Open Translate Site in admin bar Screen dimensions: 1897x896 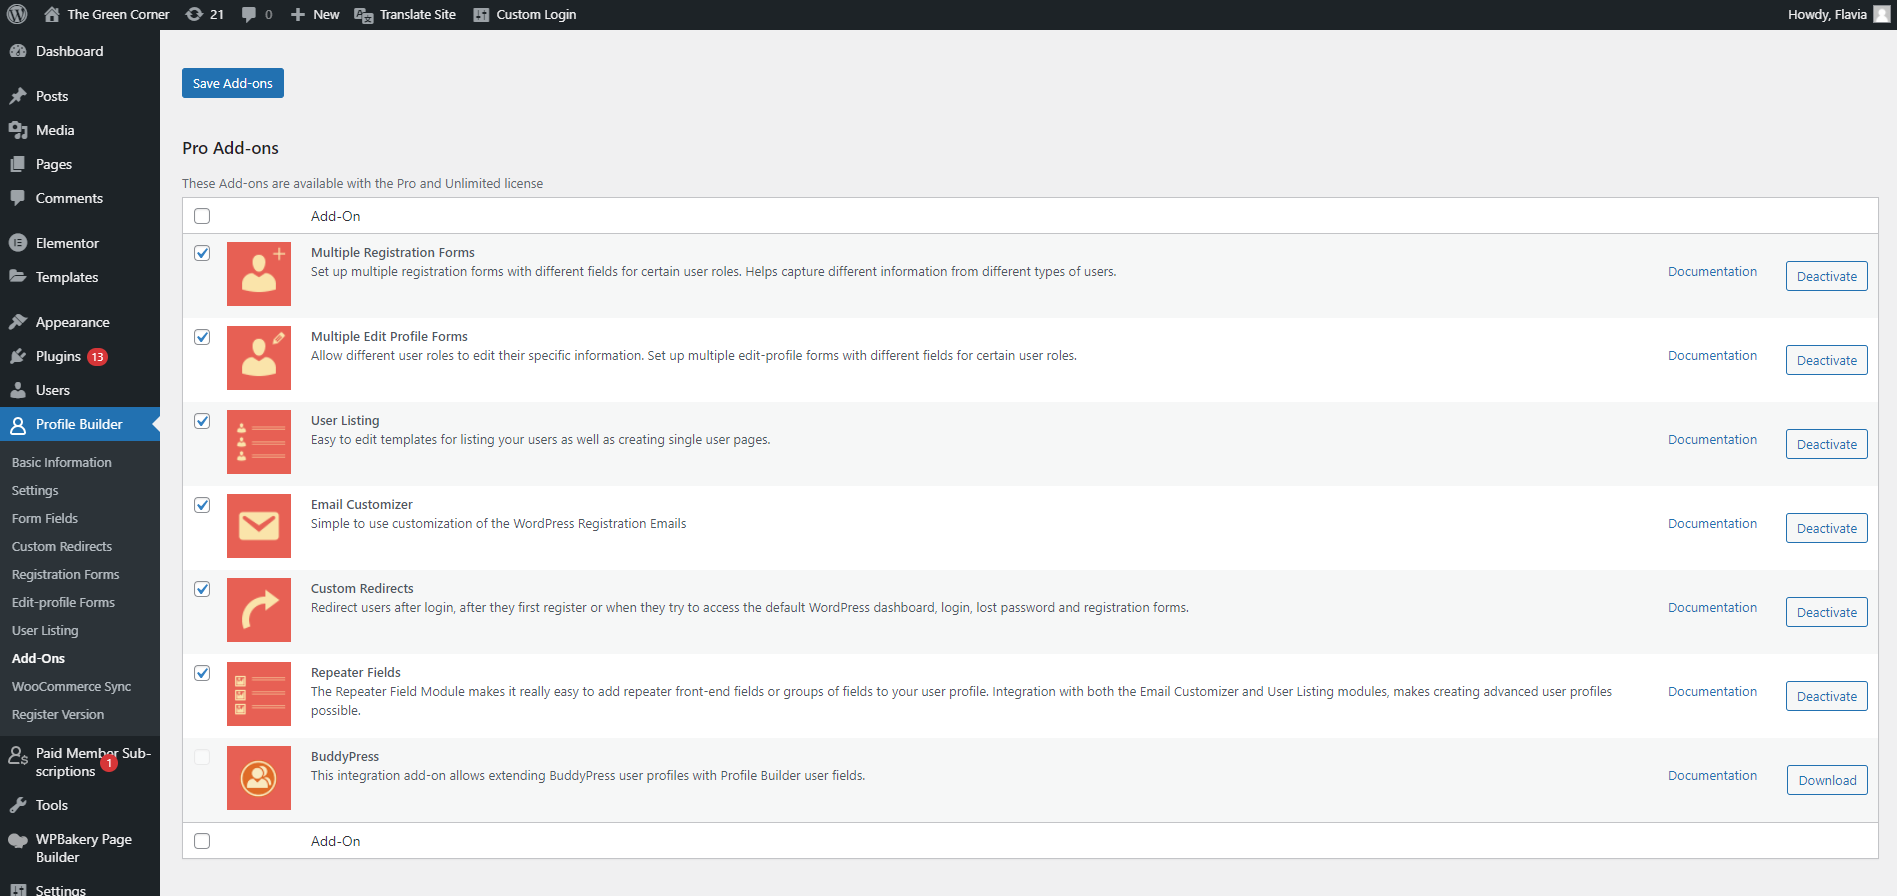coord(405,14)
